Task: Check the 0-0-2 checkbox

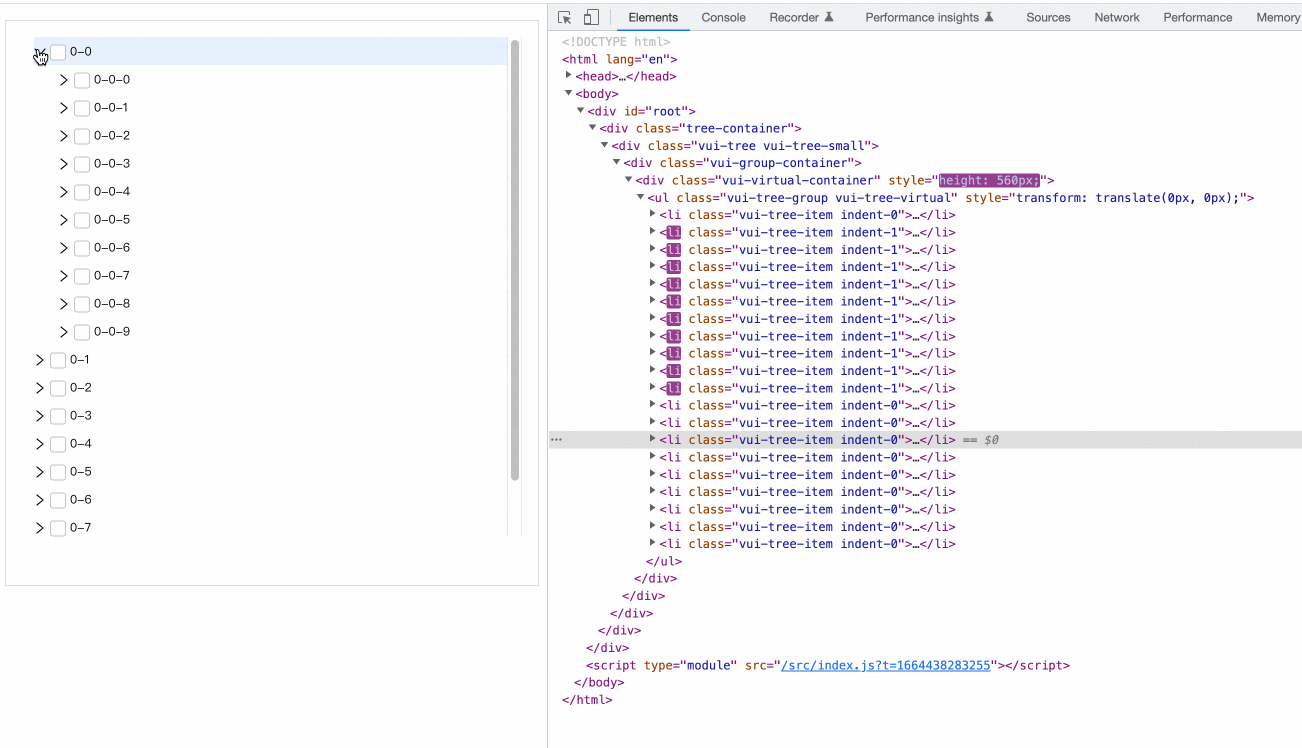Action: coord(82,136)
